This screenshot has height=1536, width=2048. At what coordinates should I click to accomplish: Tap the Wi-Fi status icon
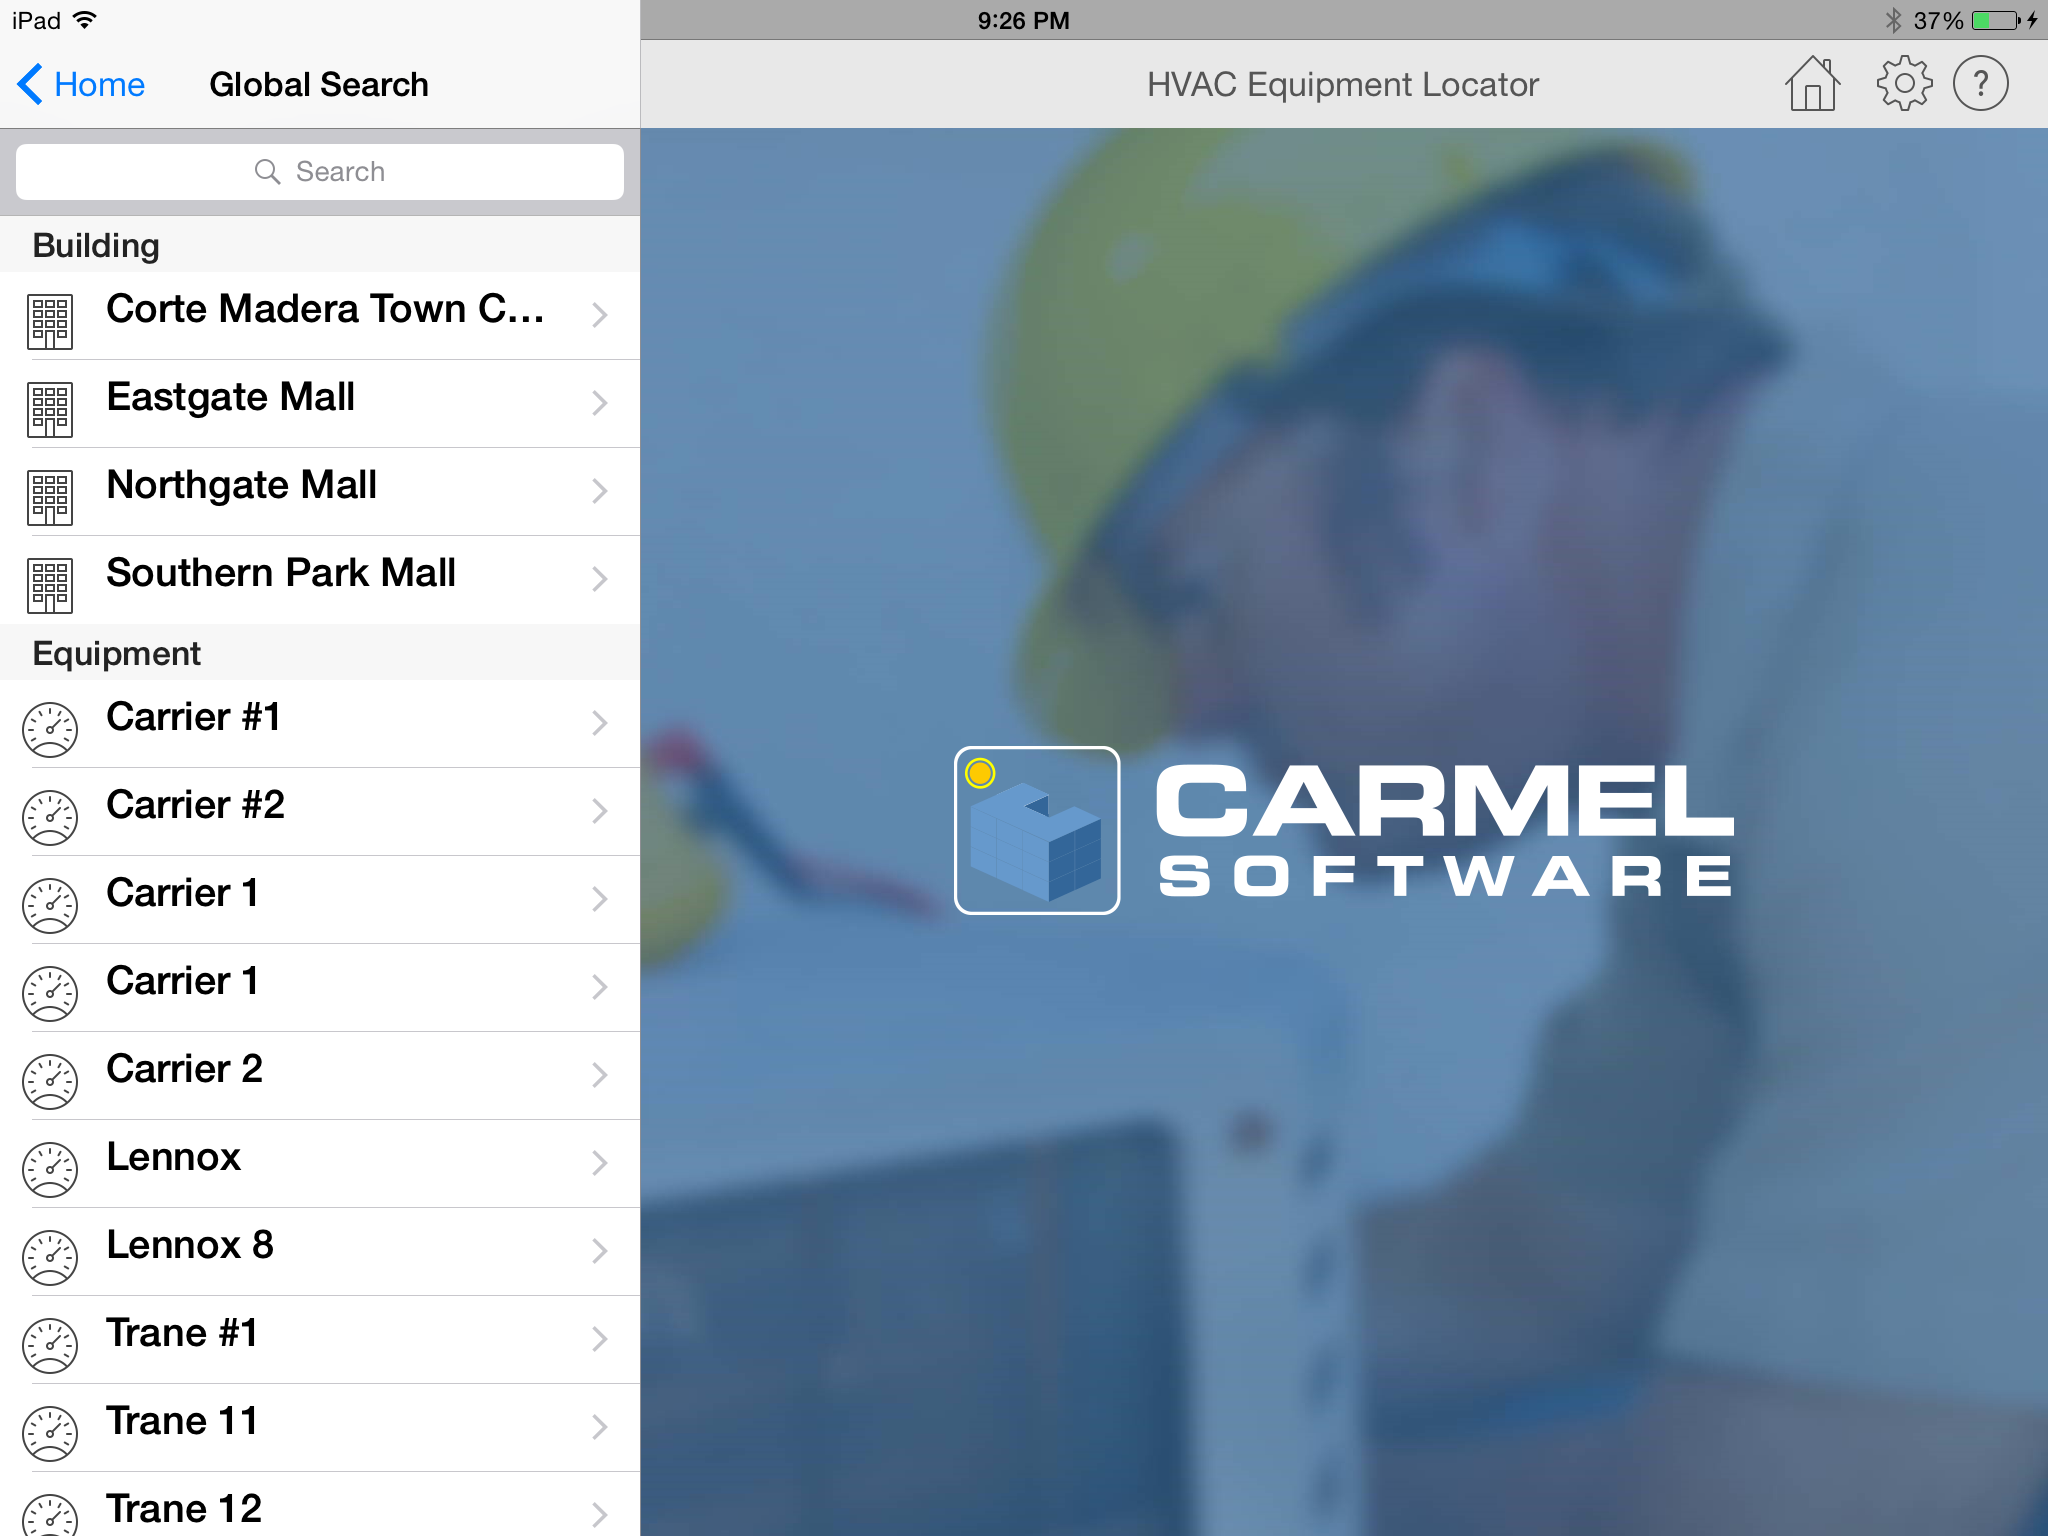(x=86, y=20)
